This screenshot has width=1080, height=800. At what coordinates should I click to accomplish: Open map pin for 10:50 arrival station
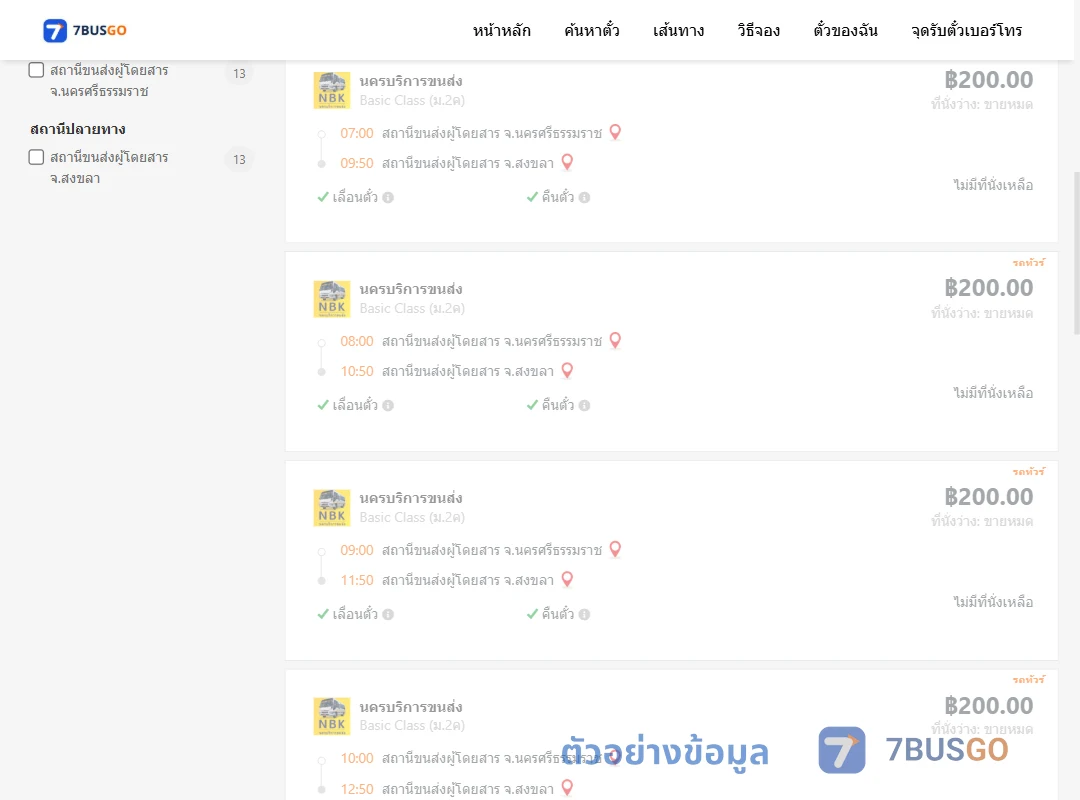567,371
